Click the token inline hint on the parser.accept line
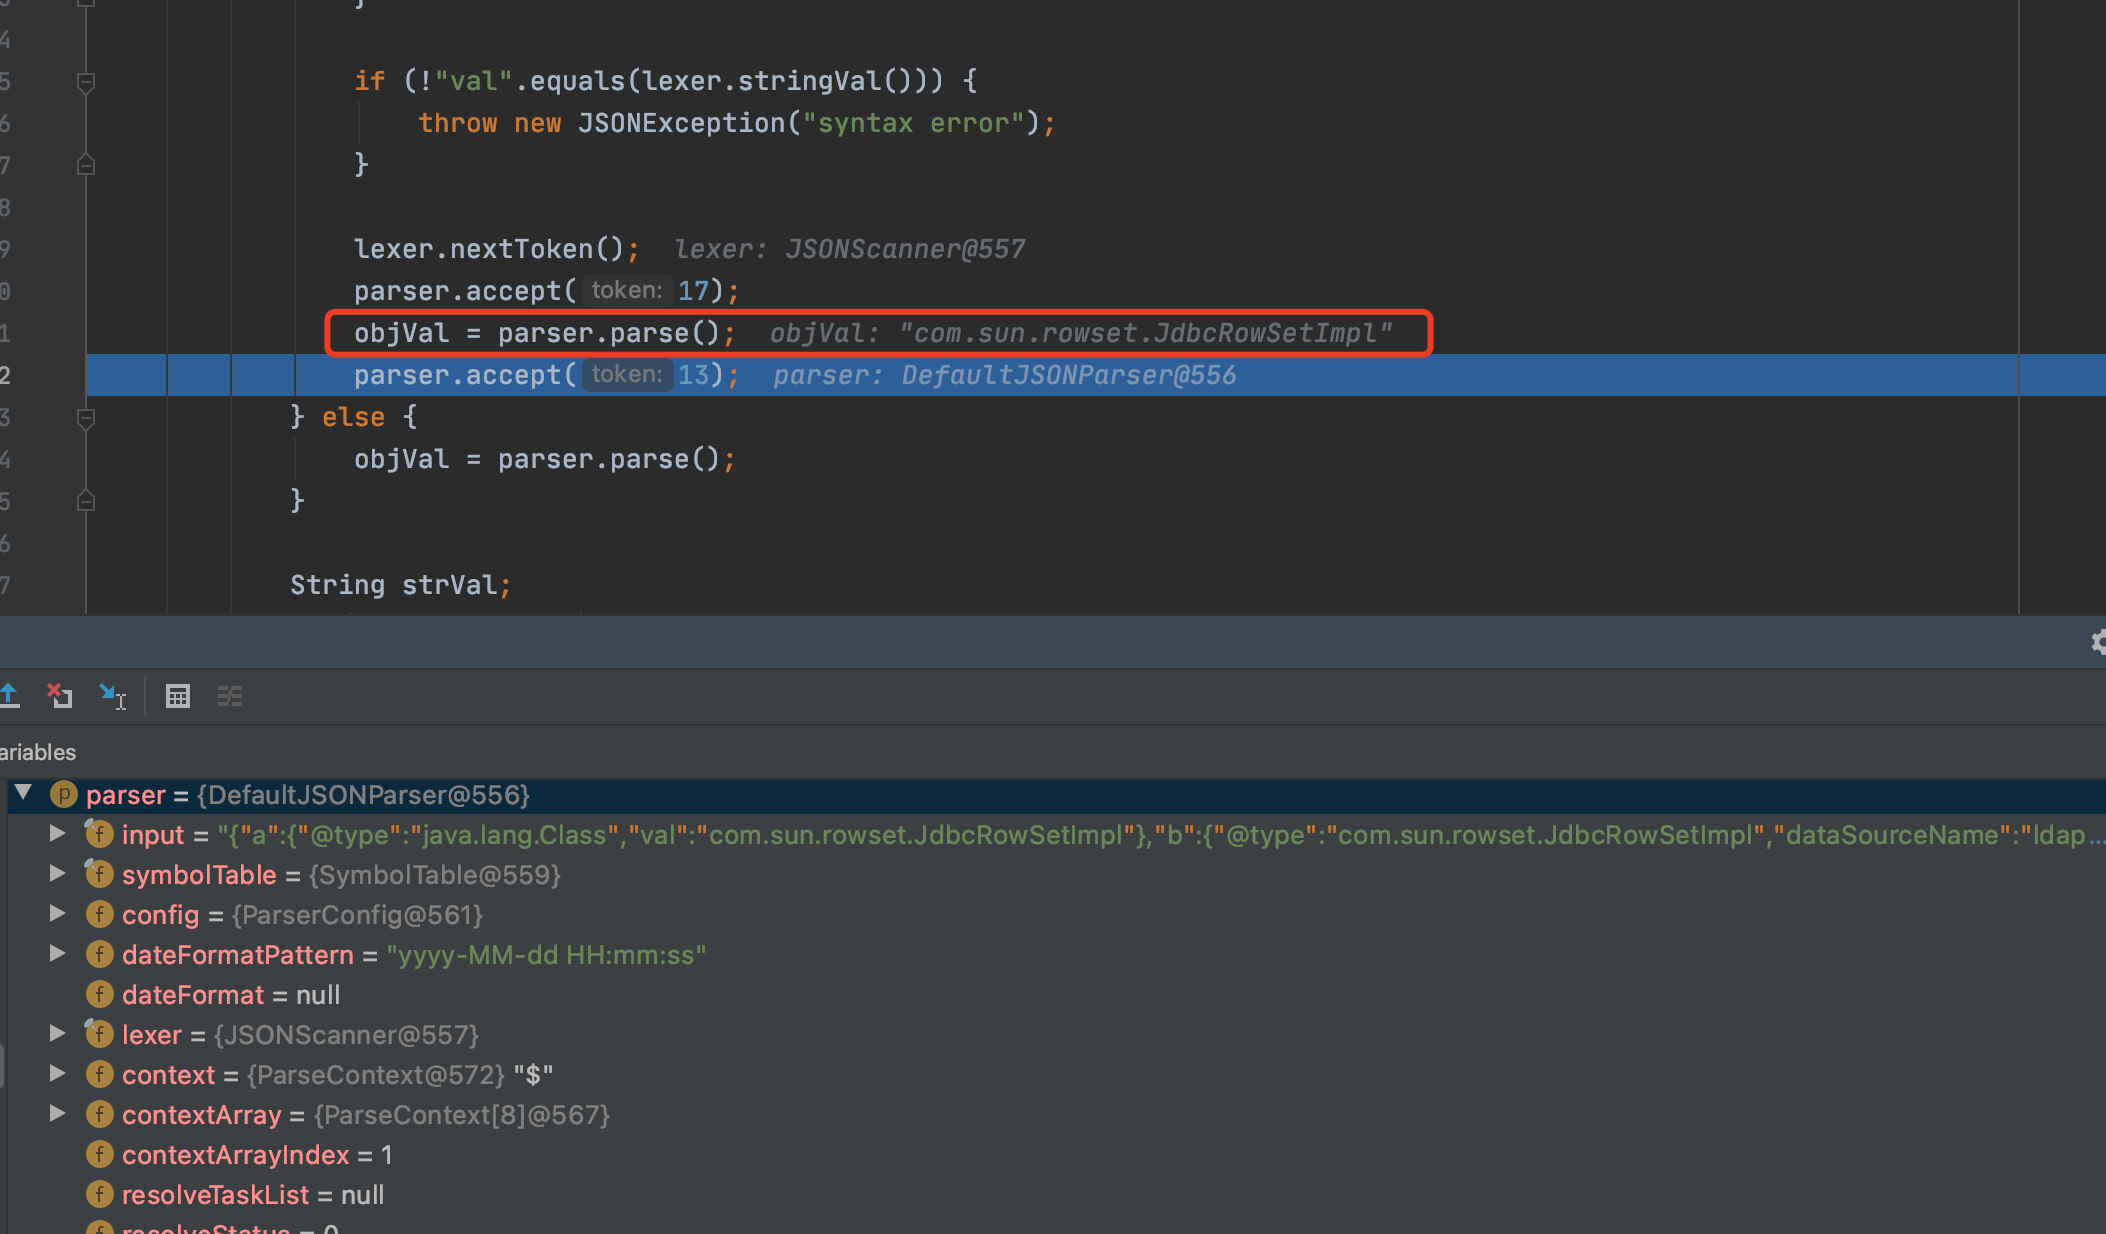 [x=627, y=374]
